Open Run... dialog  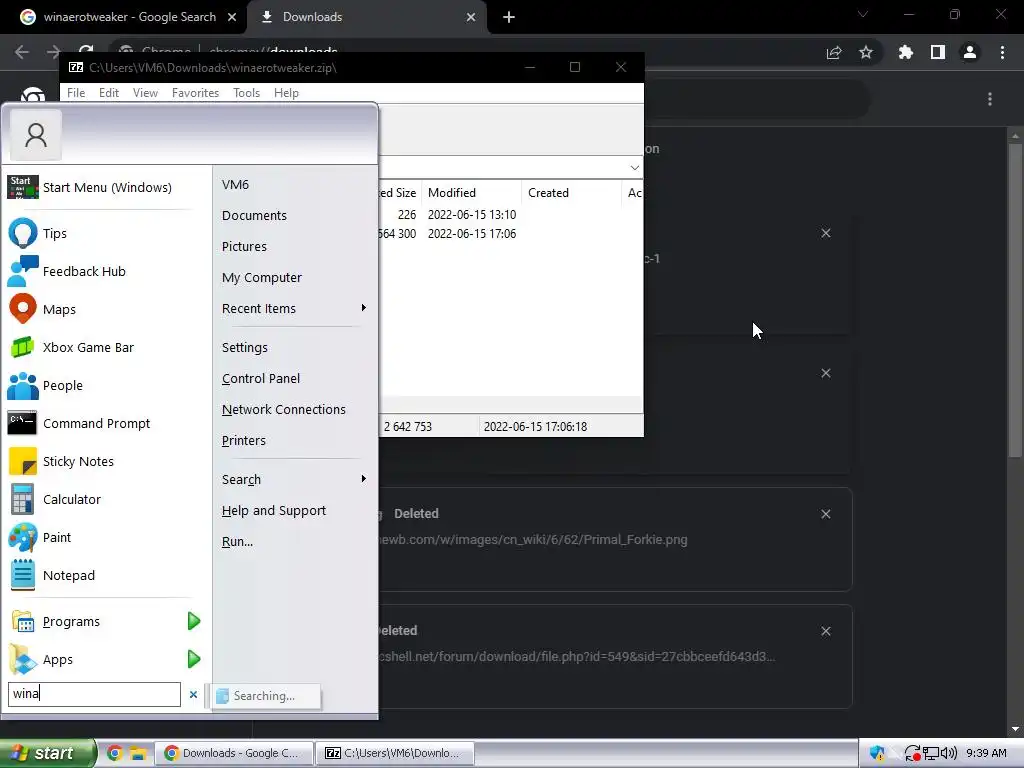click(237, 541)
